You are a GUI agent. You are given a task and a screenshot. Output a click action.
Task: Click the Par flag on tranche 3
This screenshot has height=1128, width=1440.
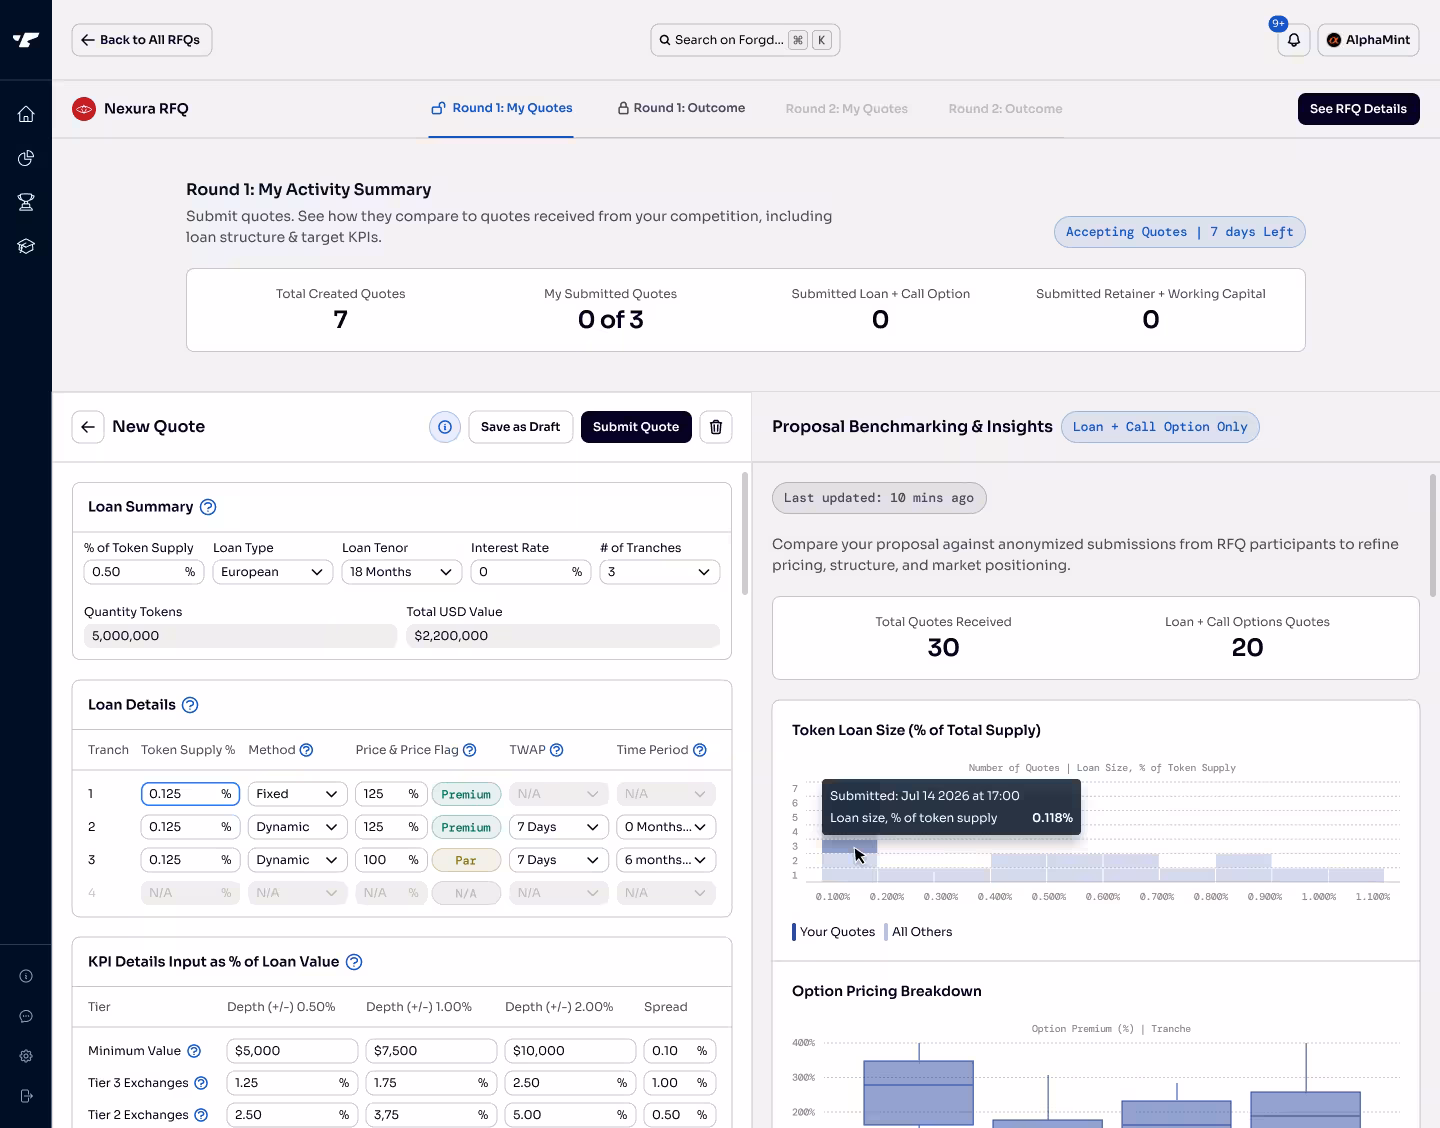[466, 860]
